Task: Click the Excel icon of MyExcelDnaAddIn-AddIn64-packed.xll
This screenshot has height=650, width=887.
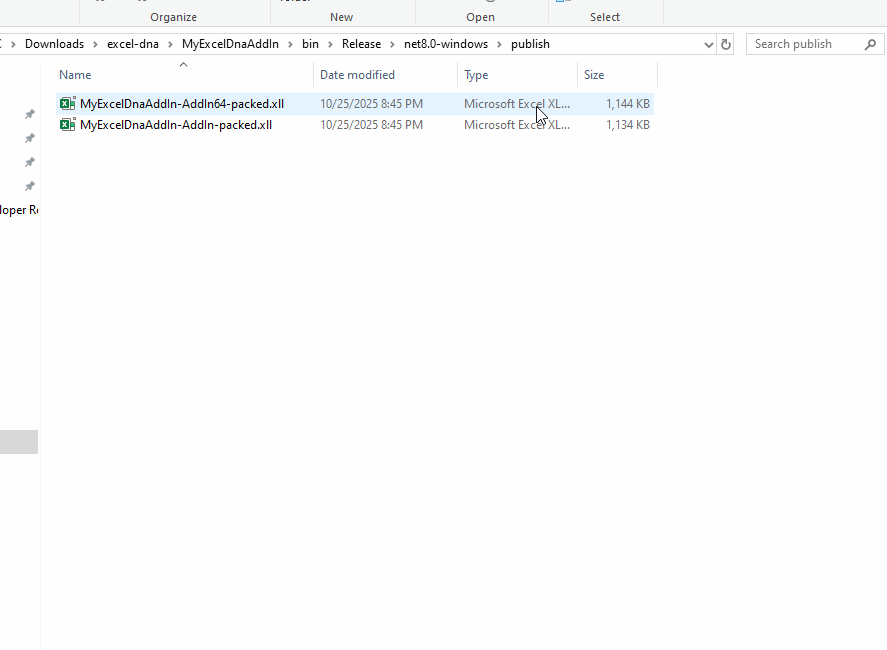Action: point(67,104)
